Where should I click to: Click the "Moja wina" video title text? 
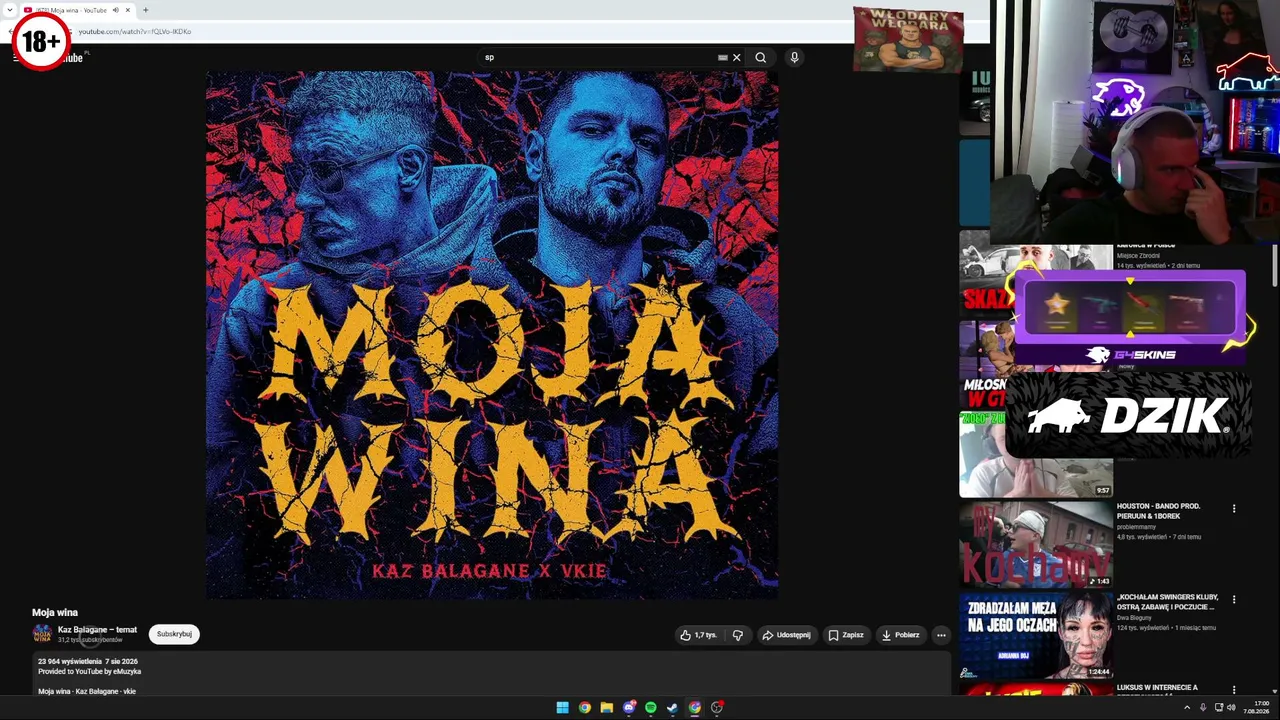55,612
